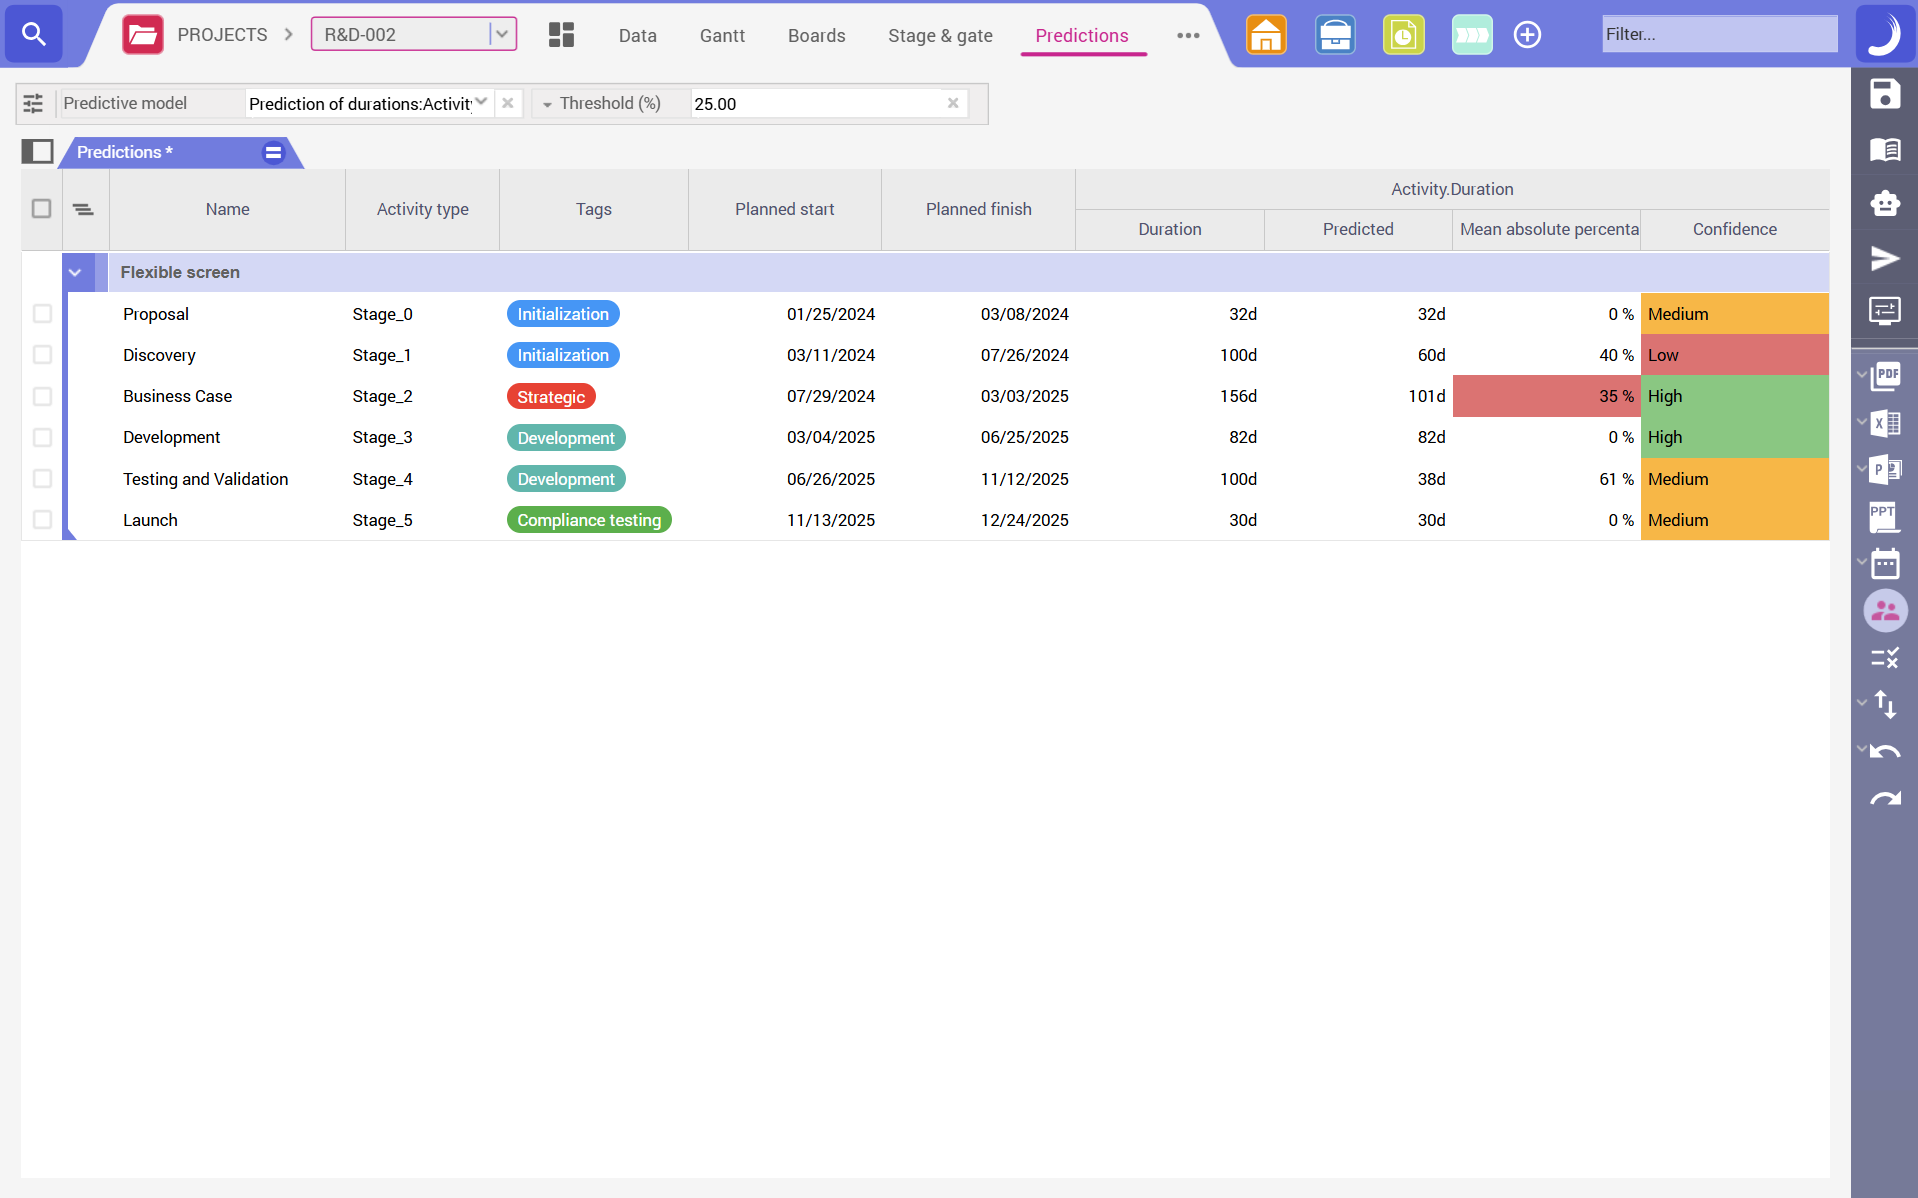Check the Launch row checkbox

[42, 520]
